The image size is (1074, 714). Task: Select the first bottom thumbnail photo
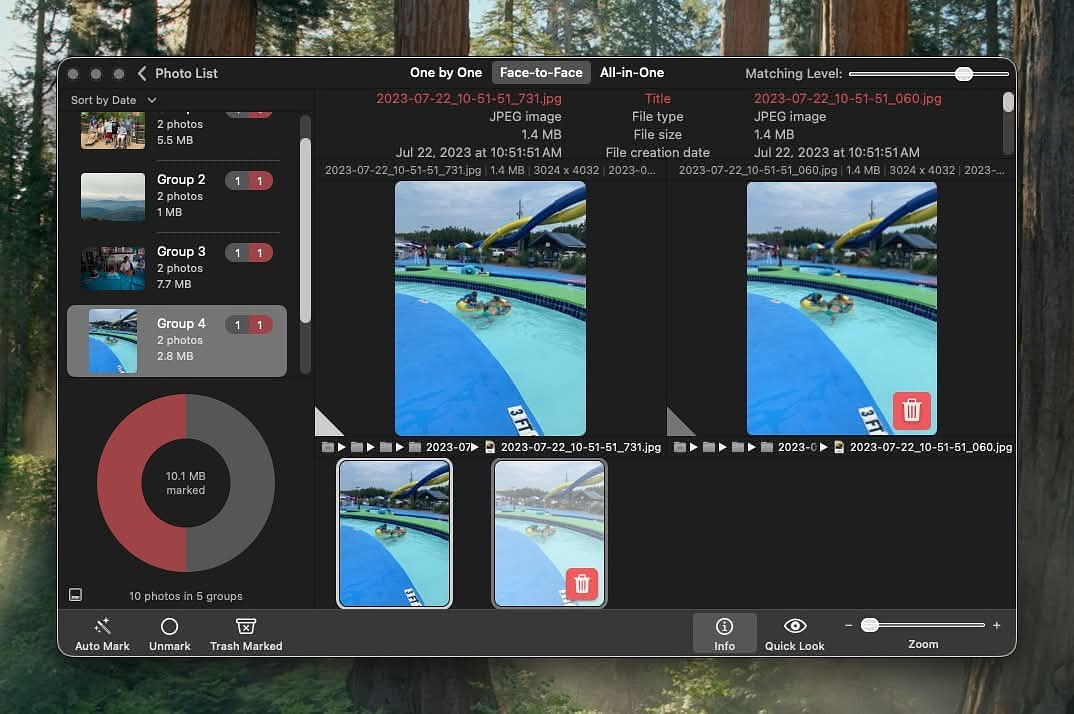[394, 533]
